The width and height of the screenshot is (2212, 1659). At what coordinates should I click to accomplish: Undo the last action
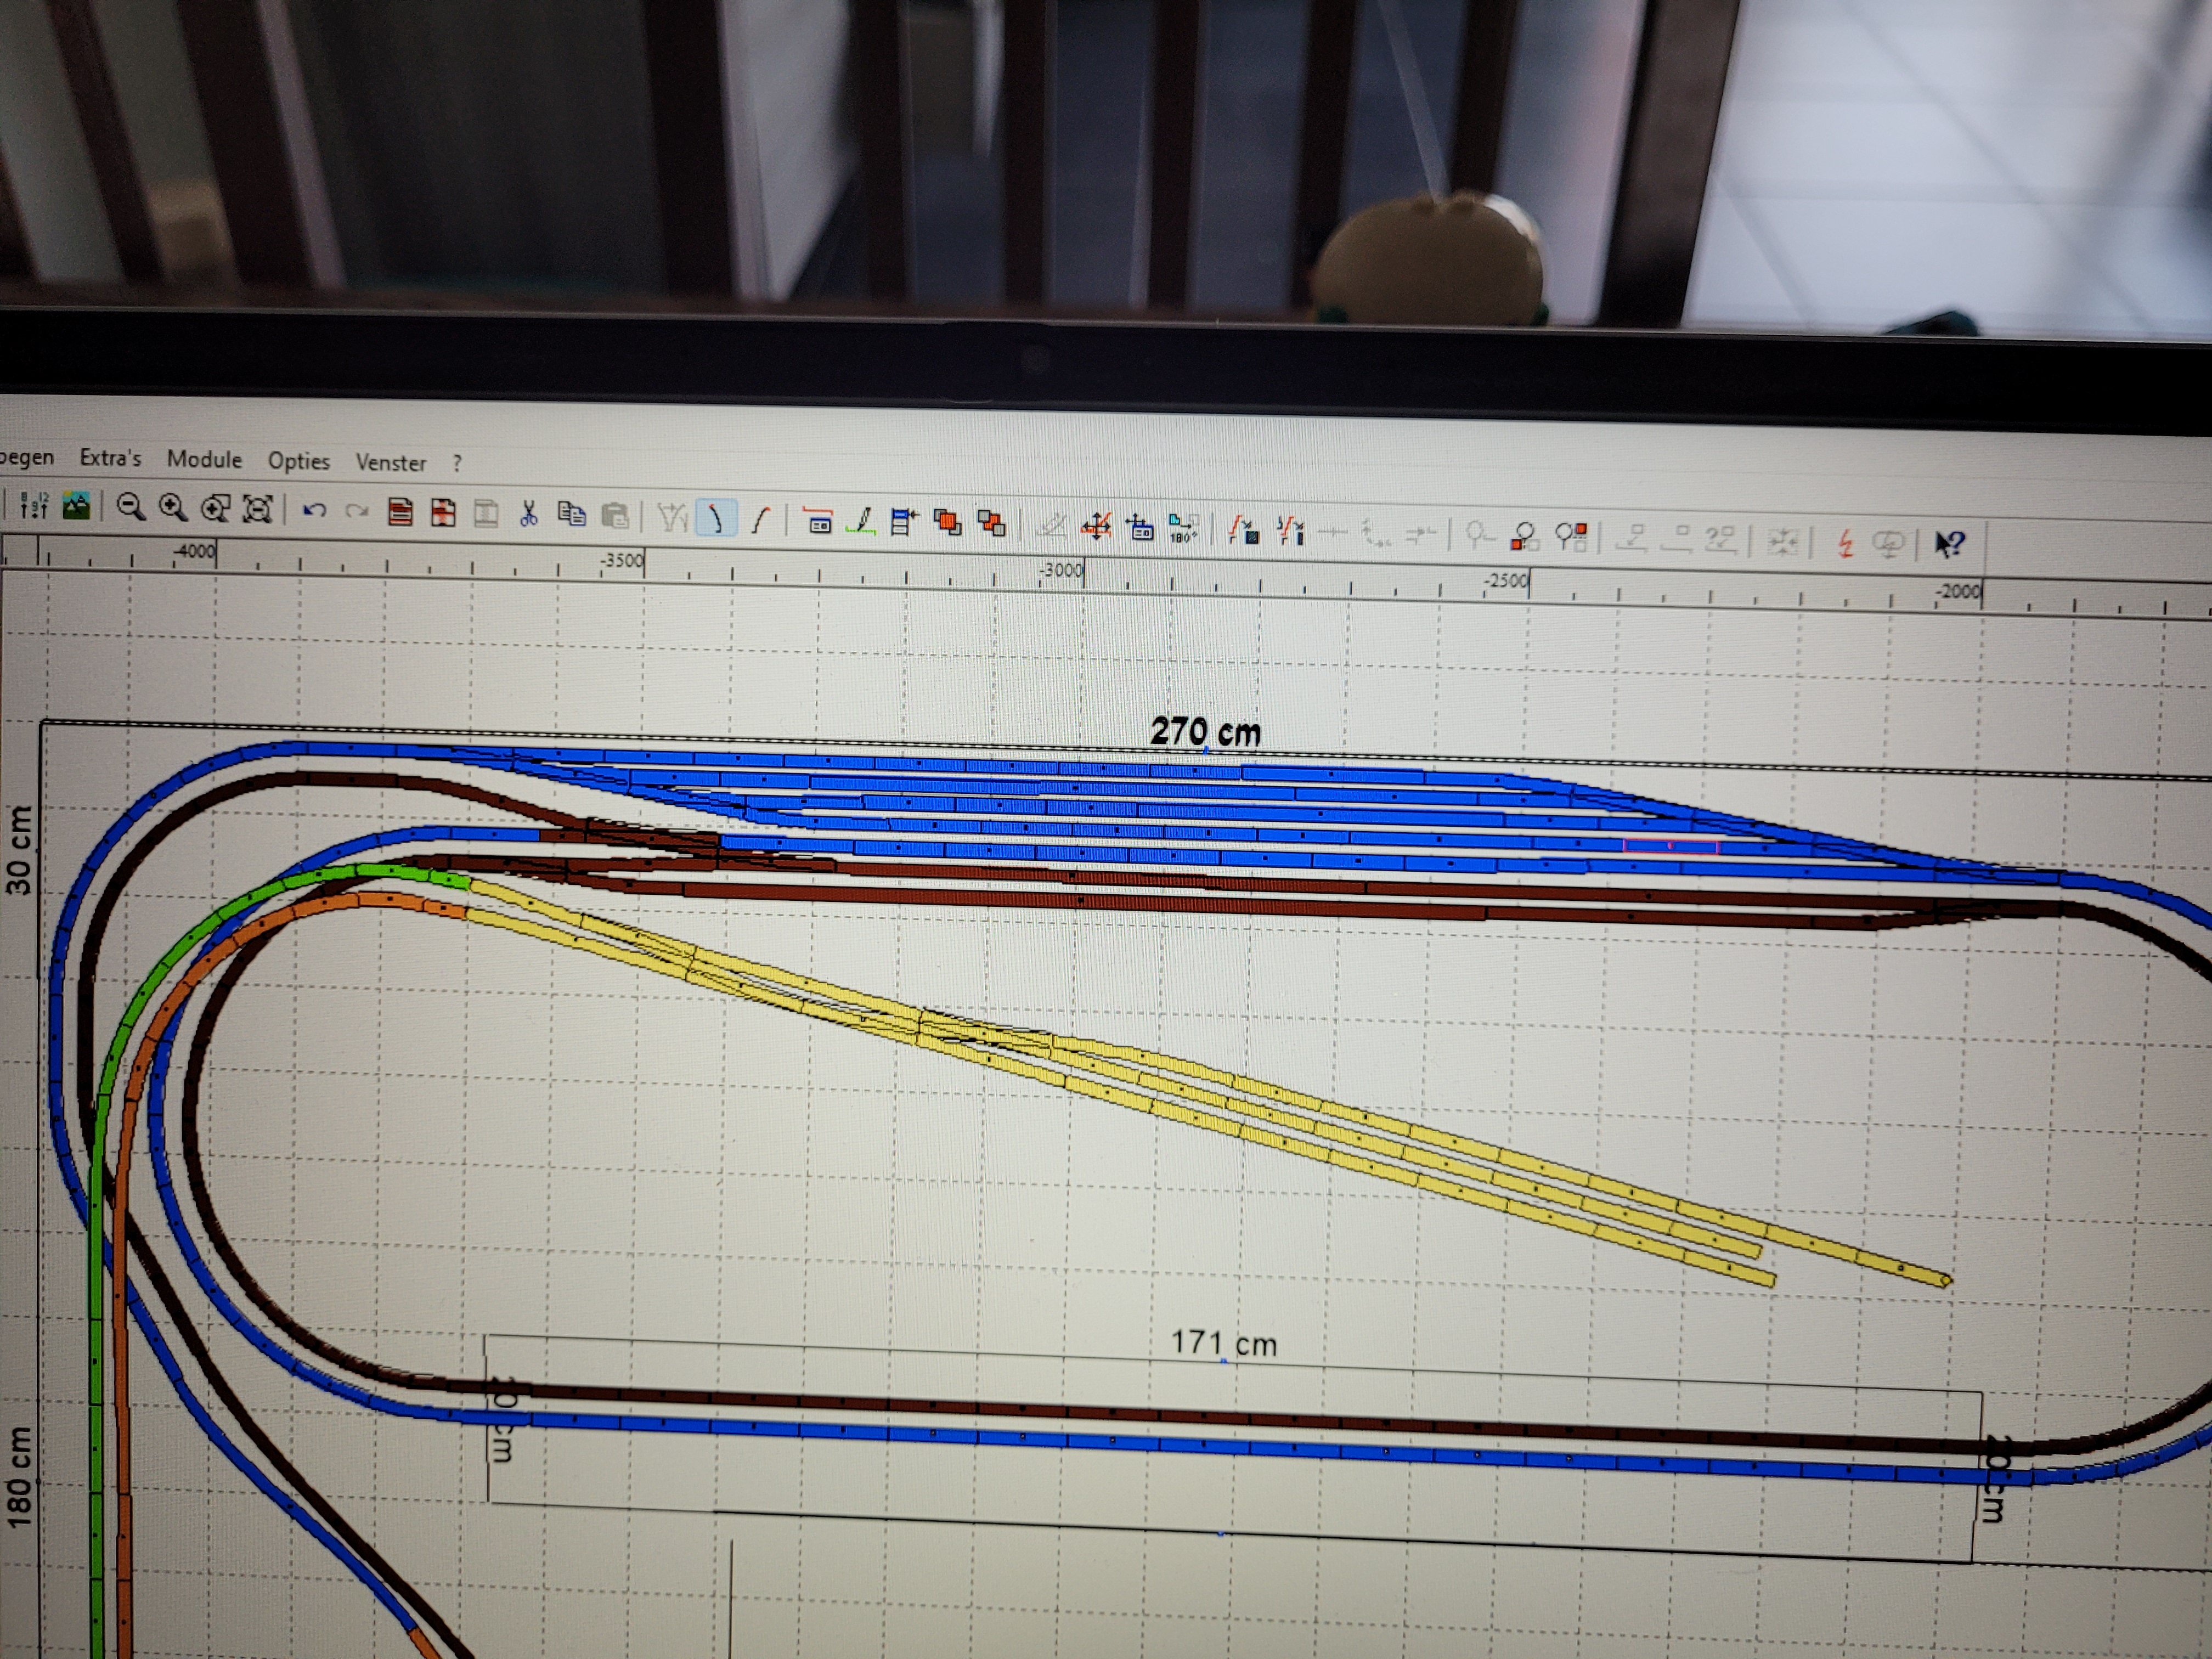coord(314,511)
